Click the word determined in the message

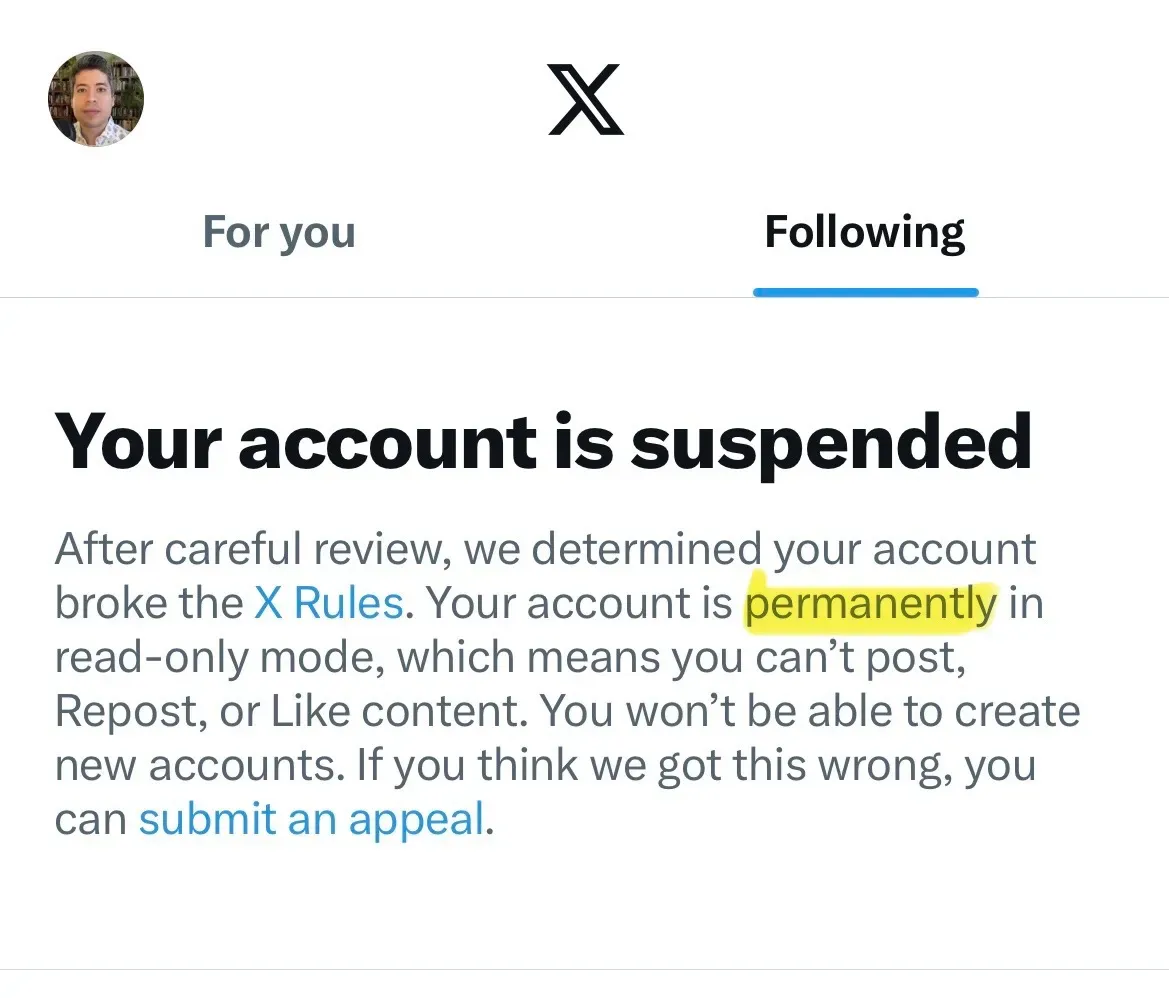646,549
